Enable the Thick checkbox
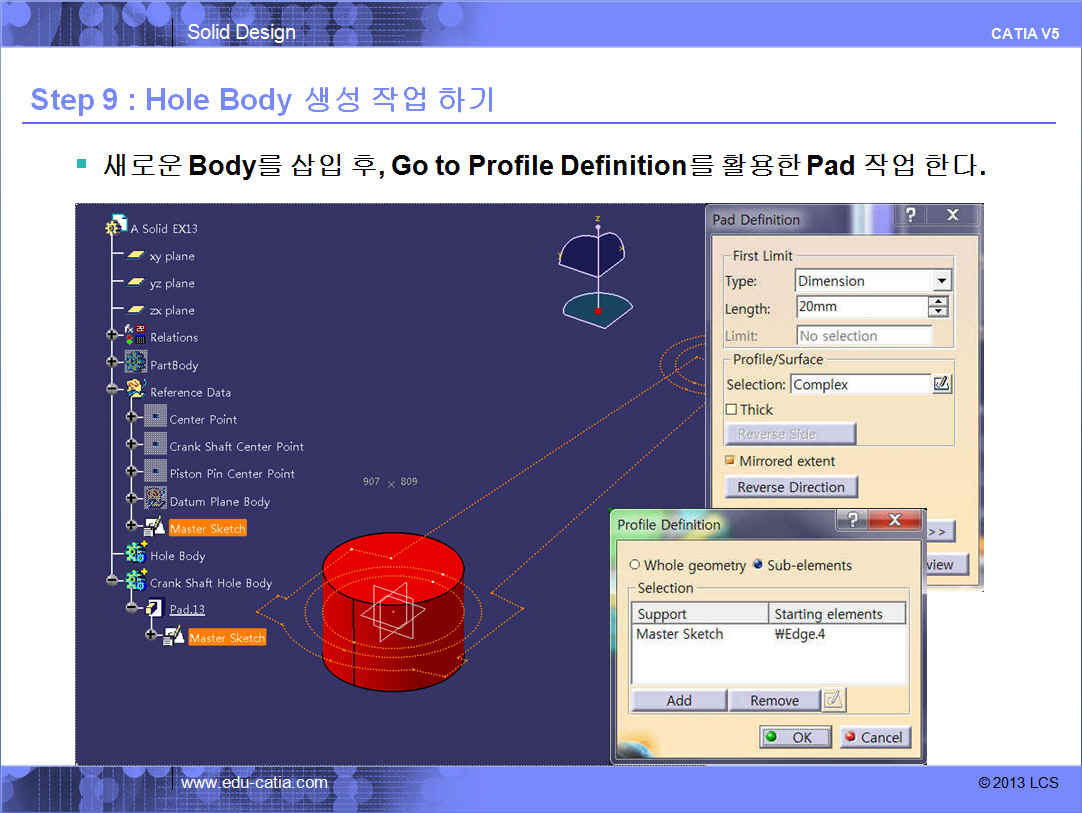 [731, 409]
